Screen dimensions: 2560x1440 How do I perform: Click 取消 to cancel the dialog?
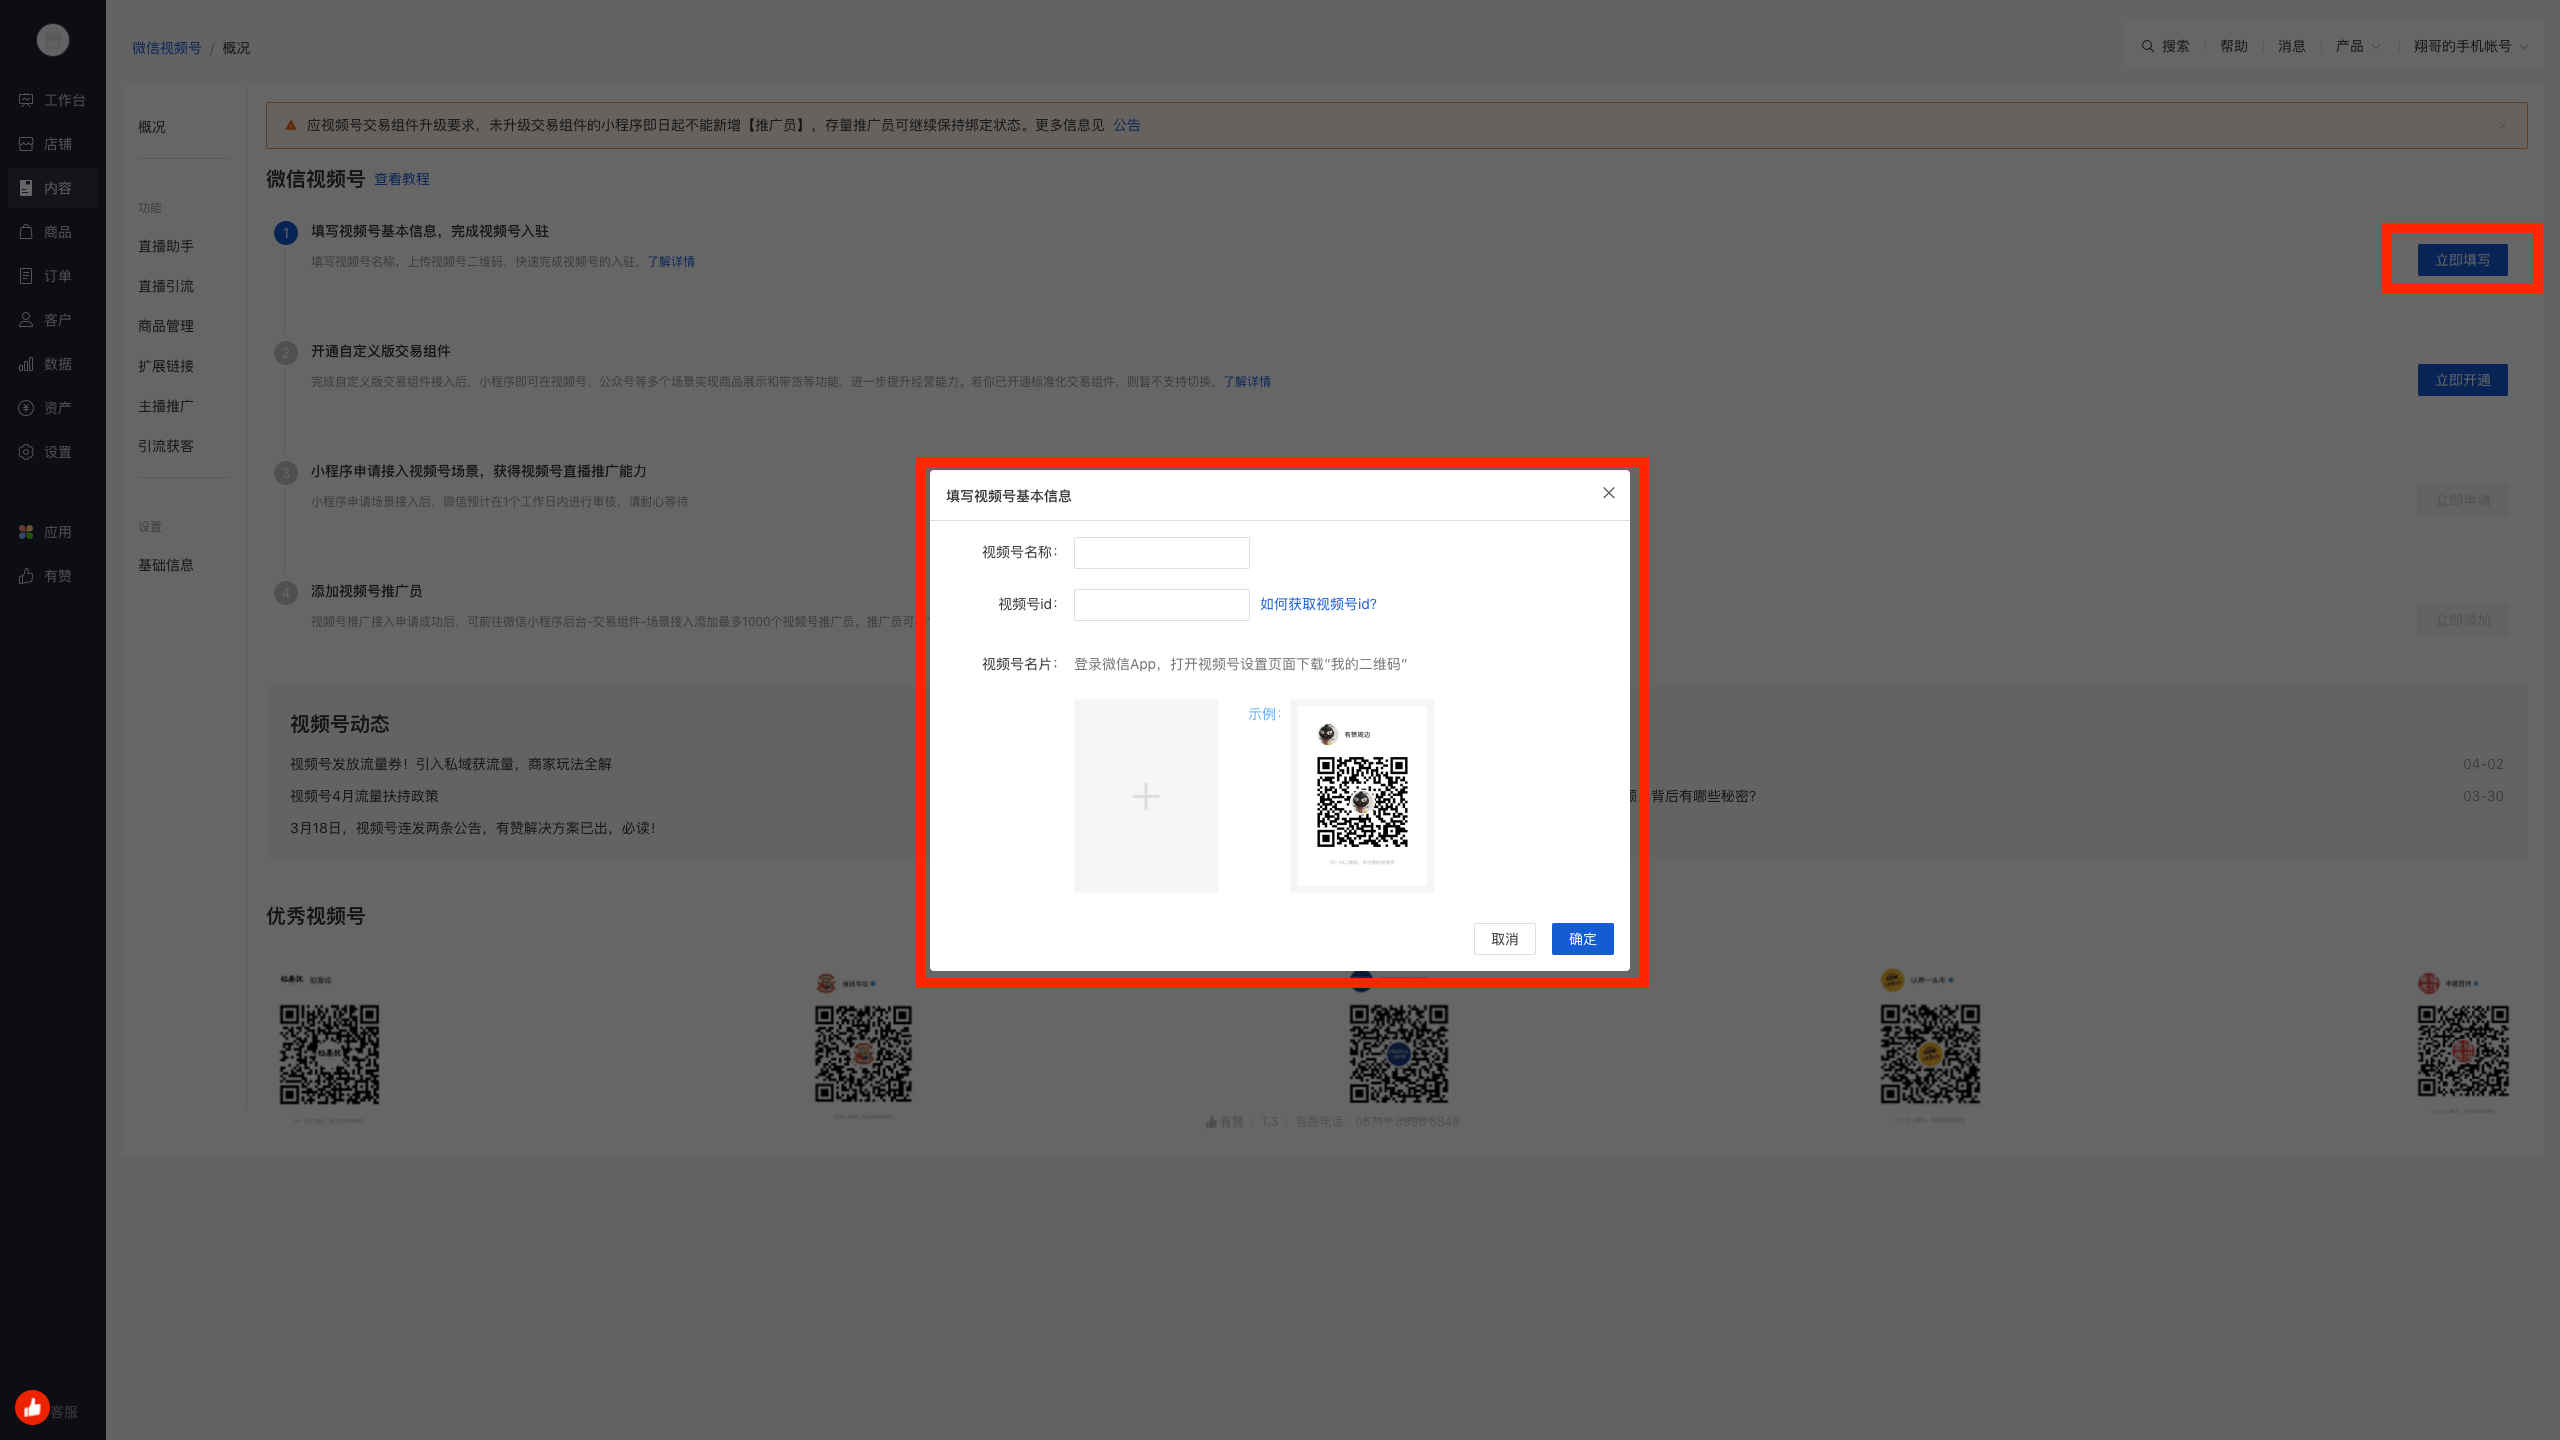tap(1505, 939)
